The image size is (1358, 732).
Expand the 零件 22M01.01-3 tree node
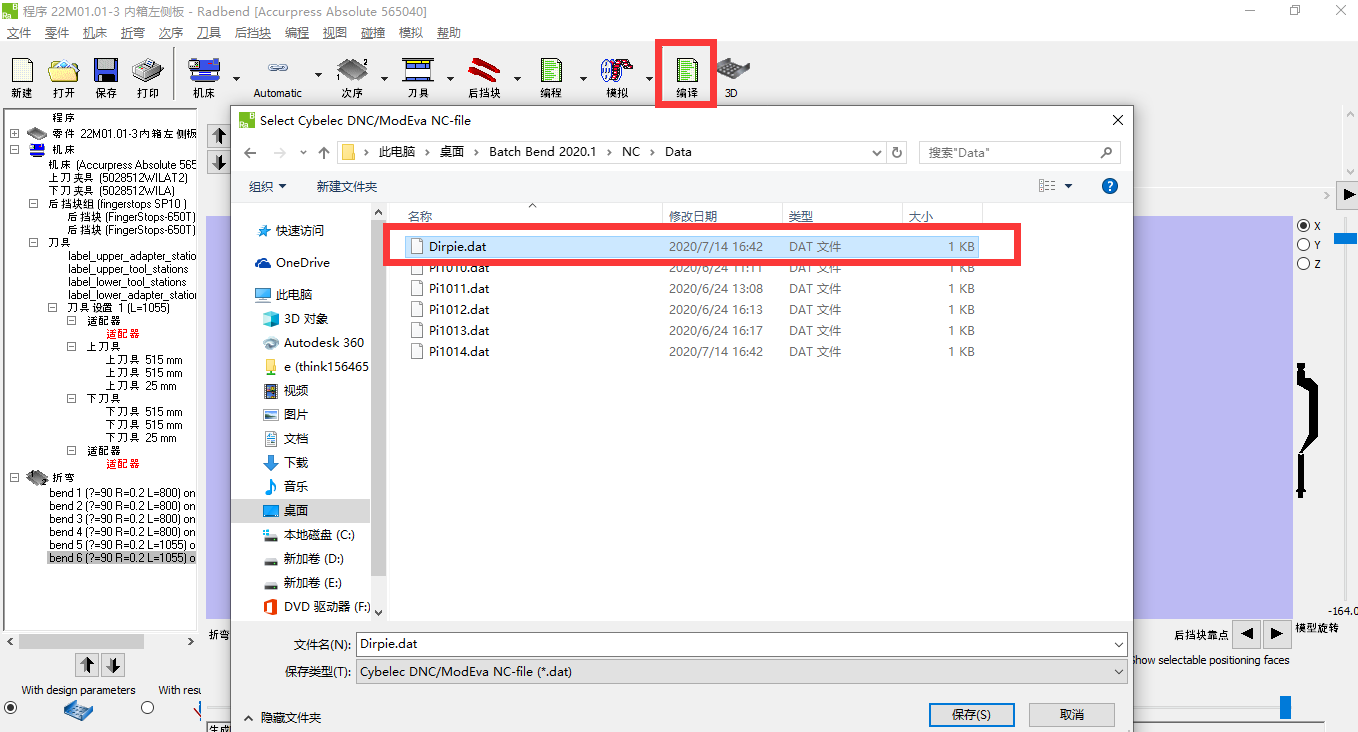point(15,133)
